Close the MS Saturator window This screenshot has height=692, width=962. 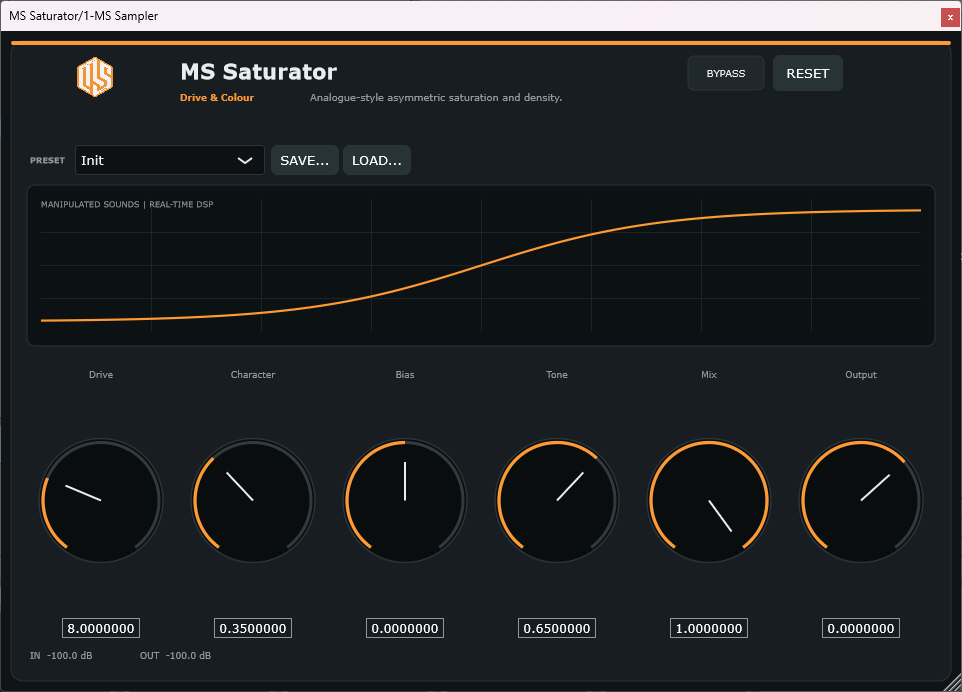click(x=950, y=17)
